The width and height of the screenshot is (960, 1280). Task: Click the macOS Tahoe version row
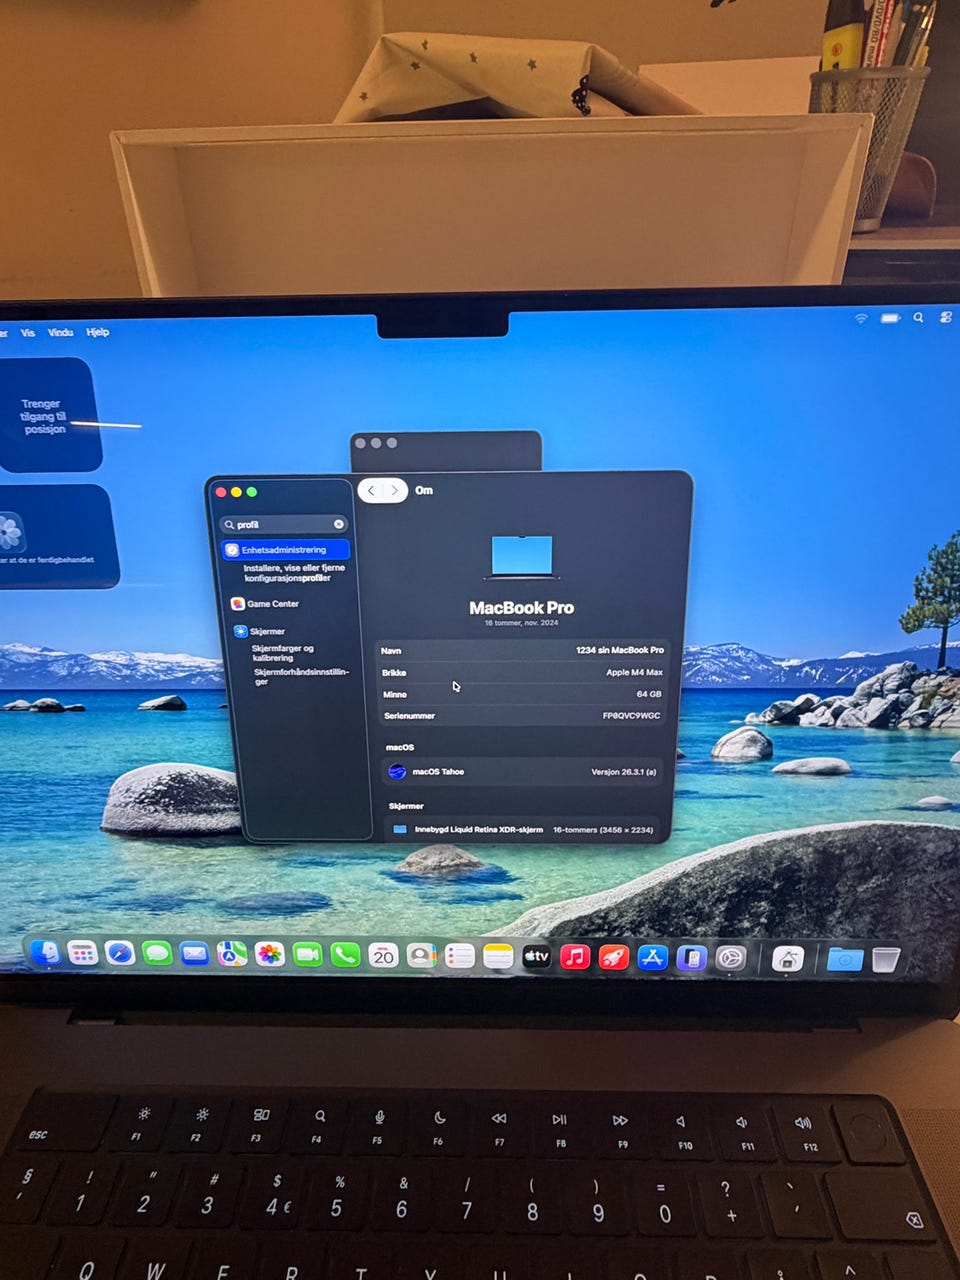click(522, 772)
